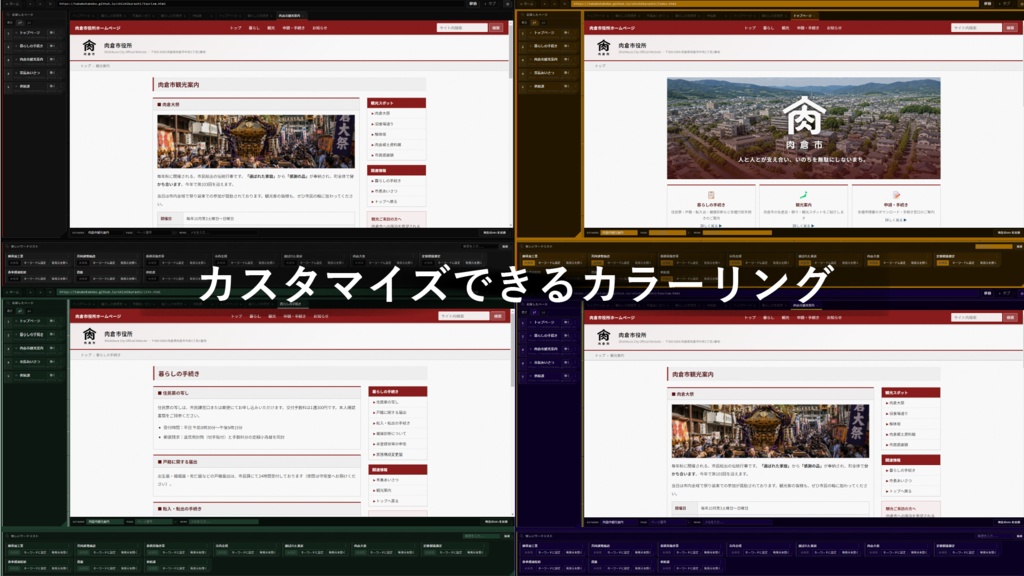The height and width of the screenshot is (576, 1024).
Task: Click the red 検索 button in the purple window
Action: 1010,317
